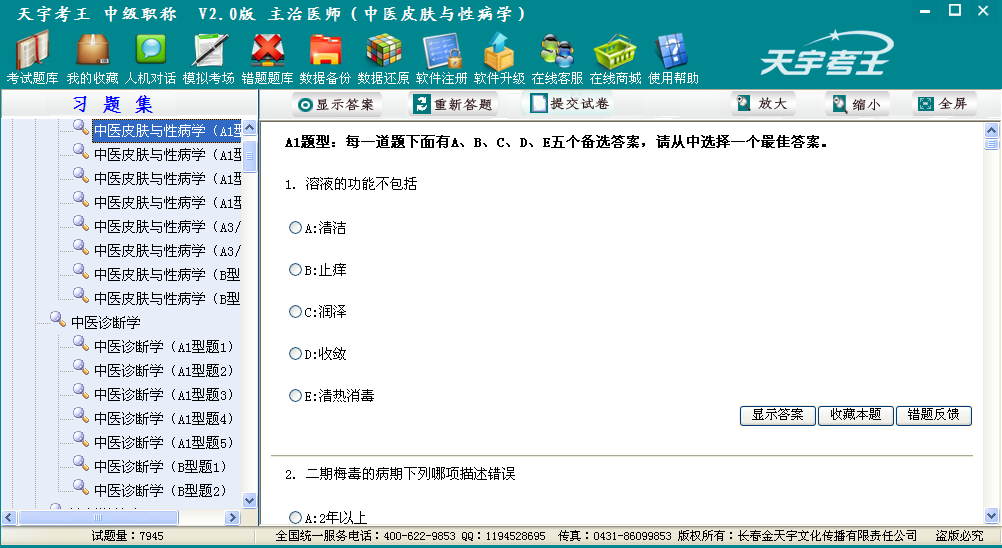Open 错题题库 wrong questions bank
The height and width of the screenshot is (548, 1002).
click(x=267, y=59)
